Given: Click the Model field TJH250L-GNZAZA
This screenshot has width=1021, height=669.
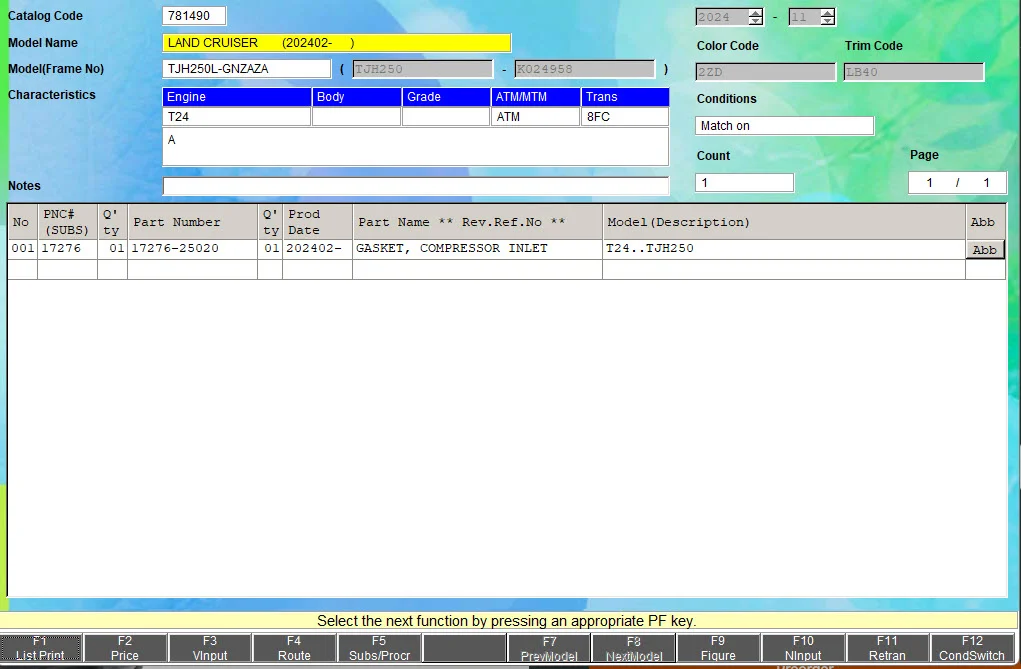Looking at the screenshot, I should 247,69.
